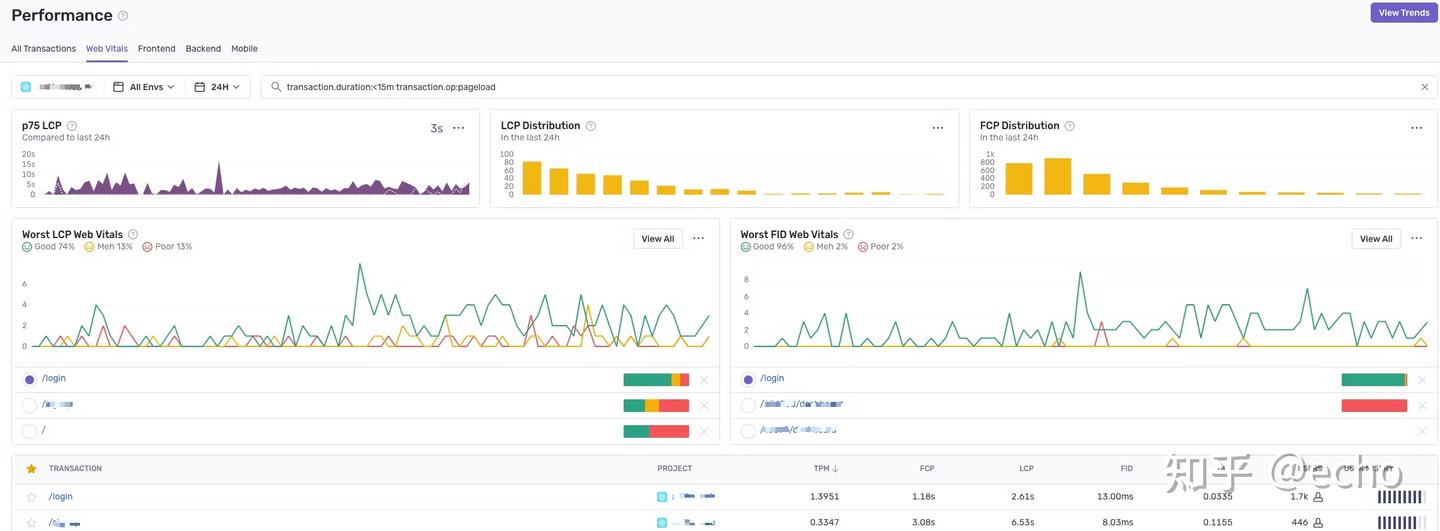Switch to the All Transactions tab
1440x531 pixels.
point(43,49)
